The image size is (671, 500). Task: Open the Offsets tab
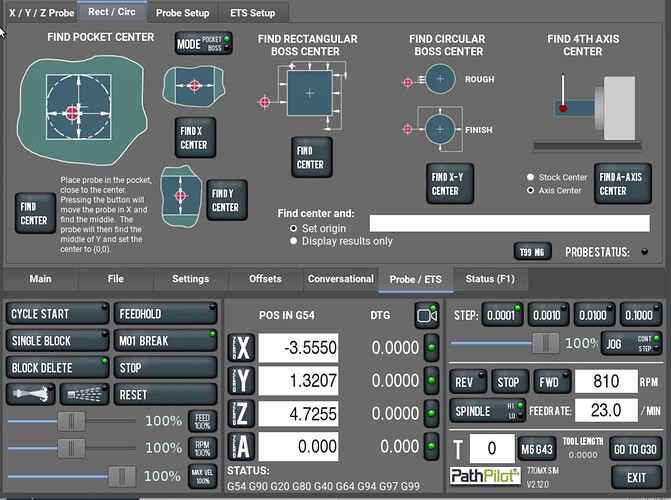click(264, 279)
